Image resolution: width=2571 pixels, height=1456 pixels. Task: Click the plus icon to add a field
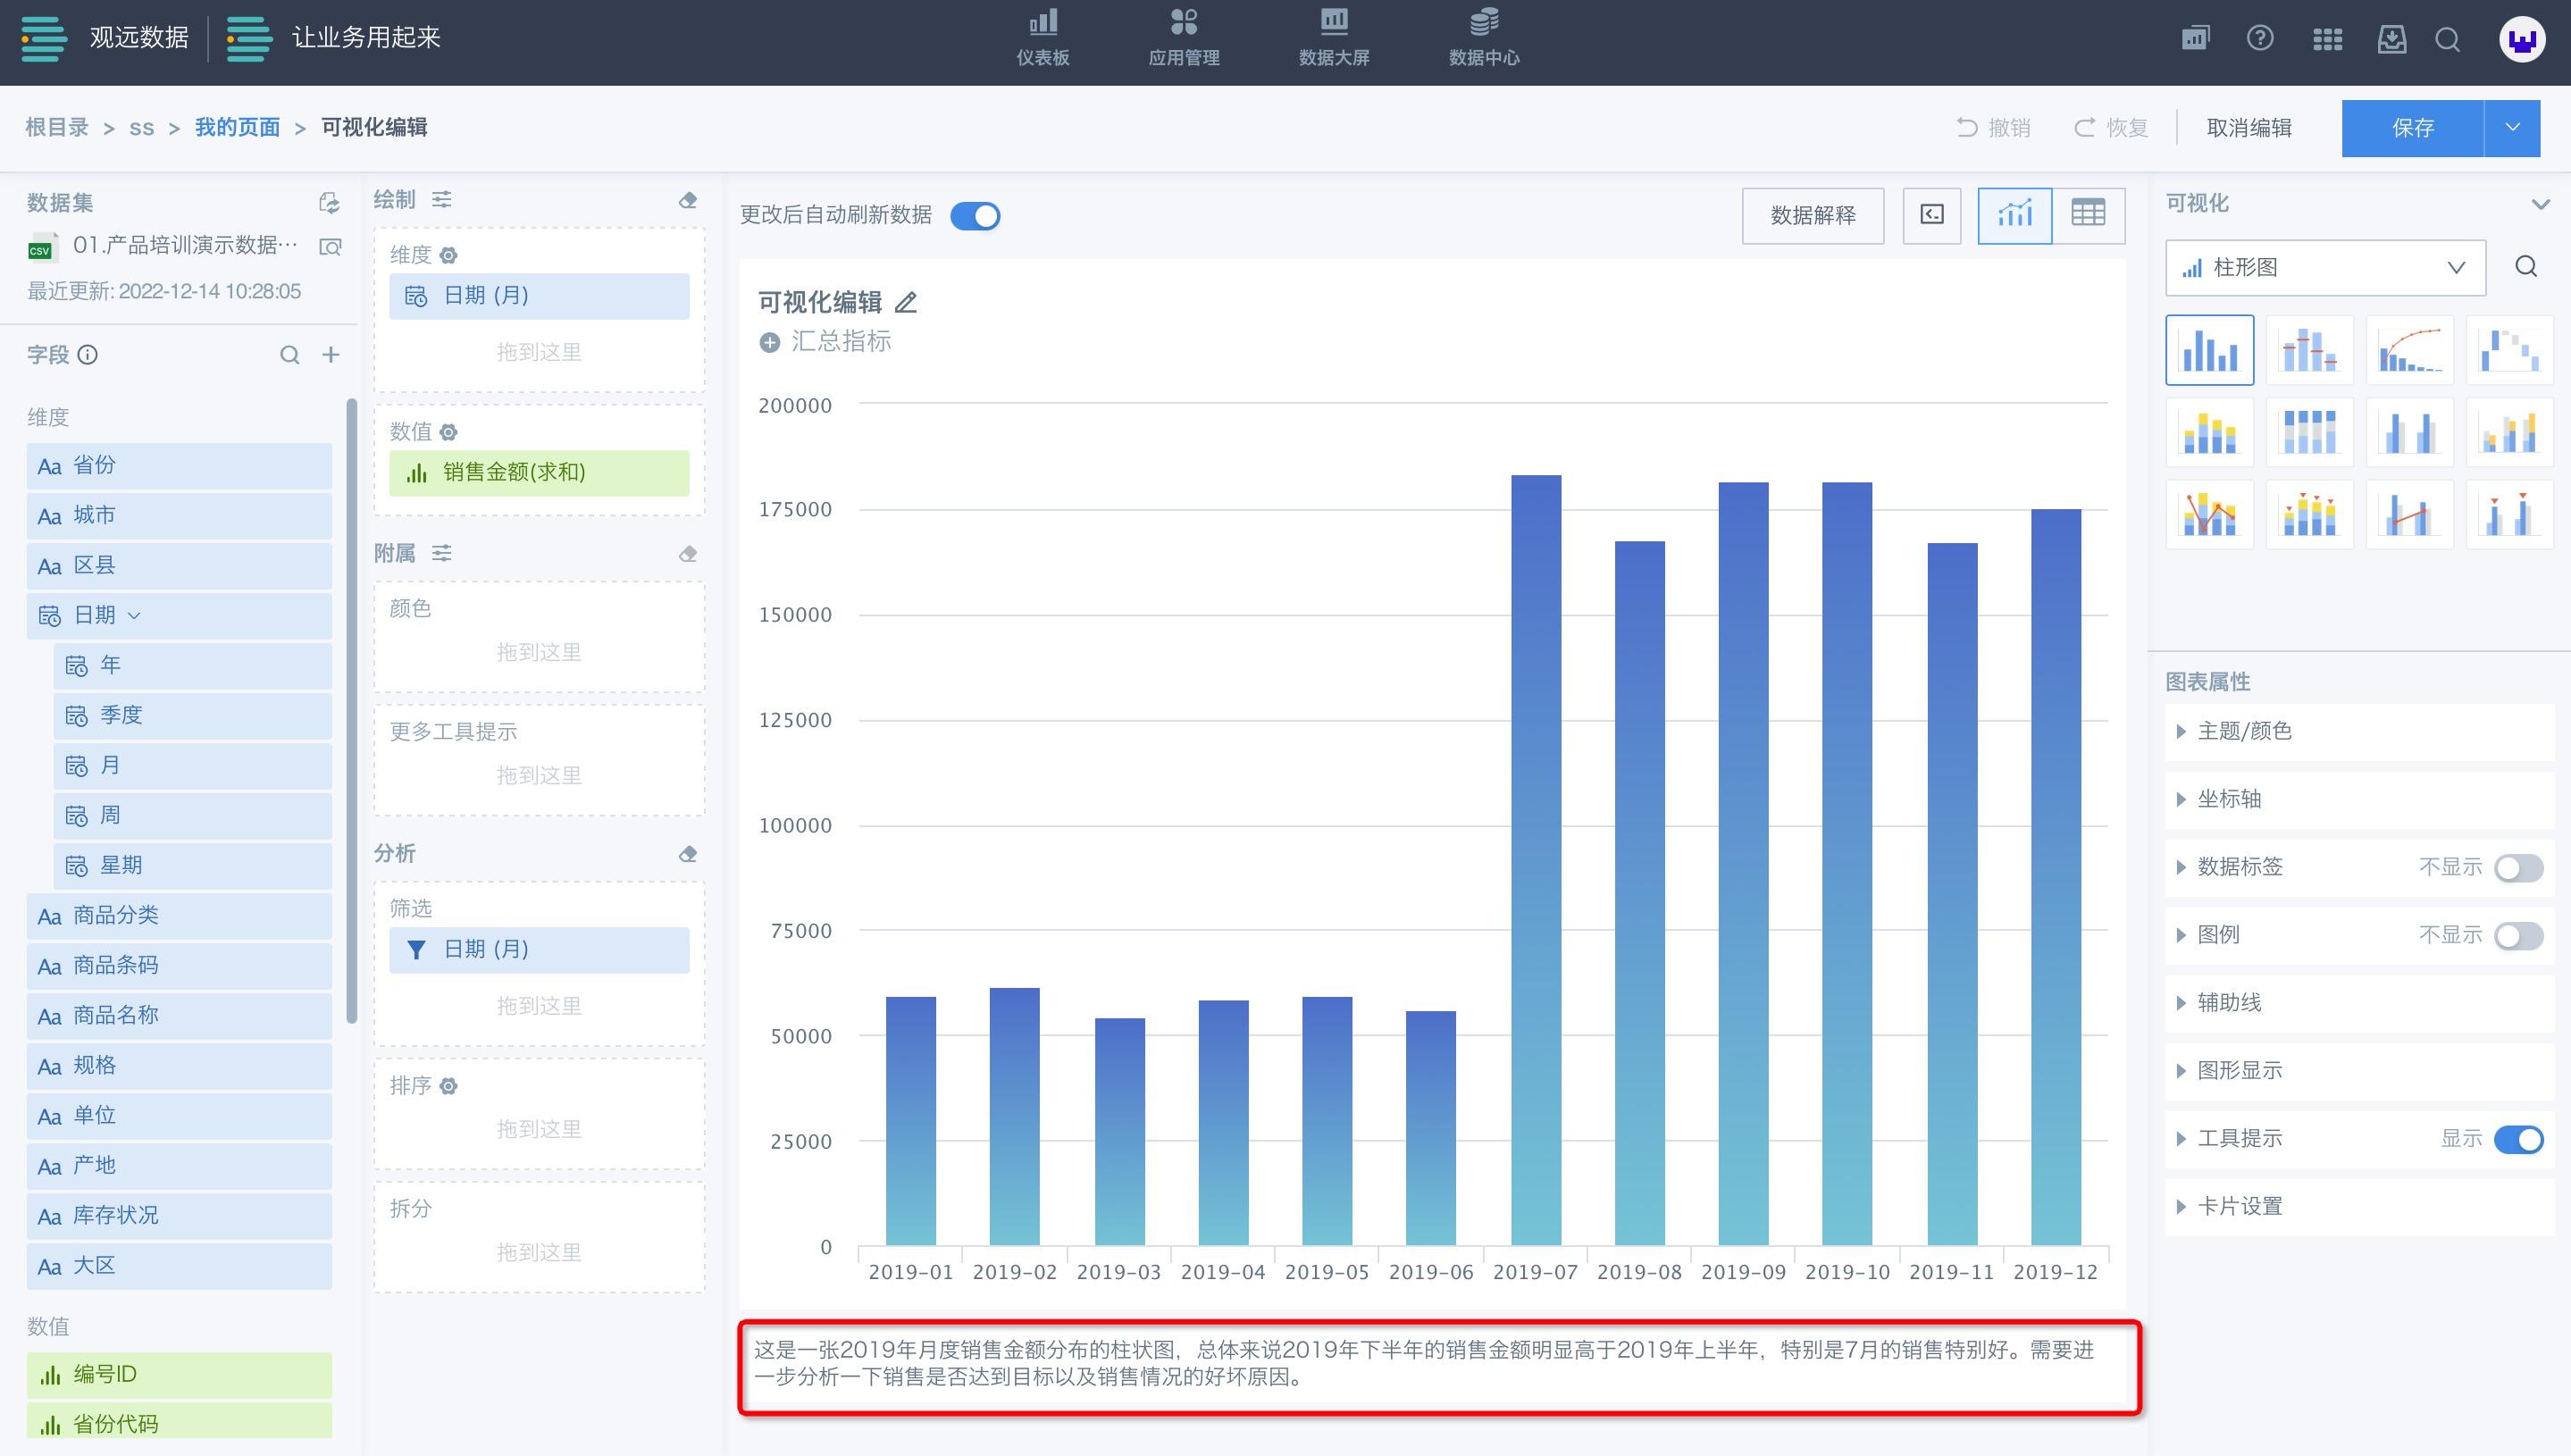pos(331,355)
